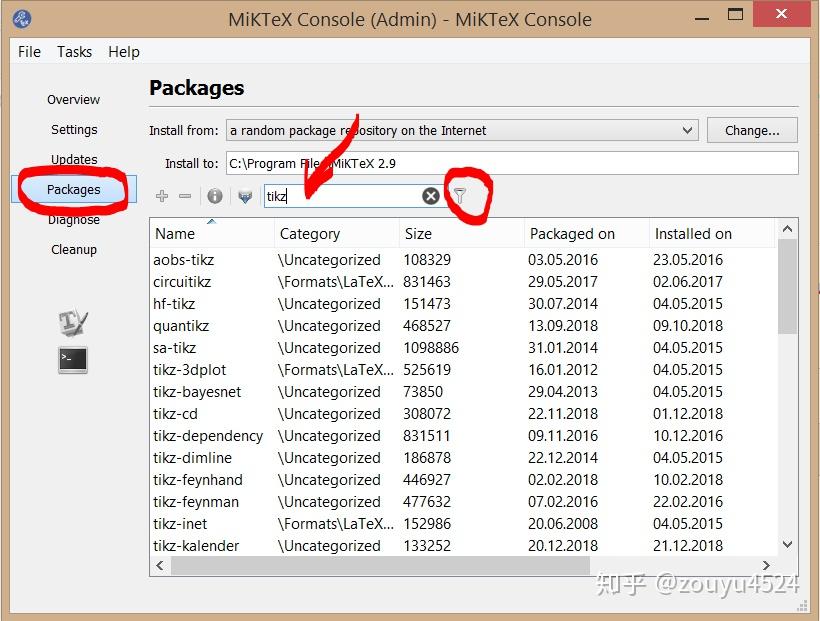820x621 pixels.
Task: Select the tikz-3dplot package row
Action: coord(463,369)
